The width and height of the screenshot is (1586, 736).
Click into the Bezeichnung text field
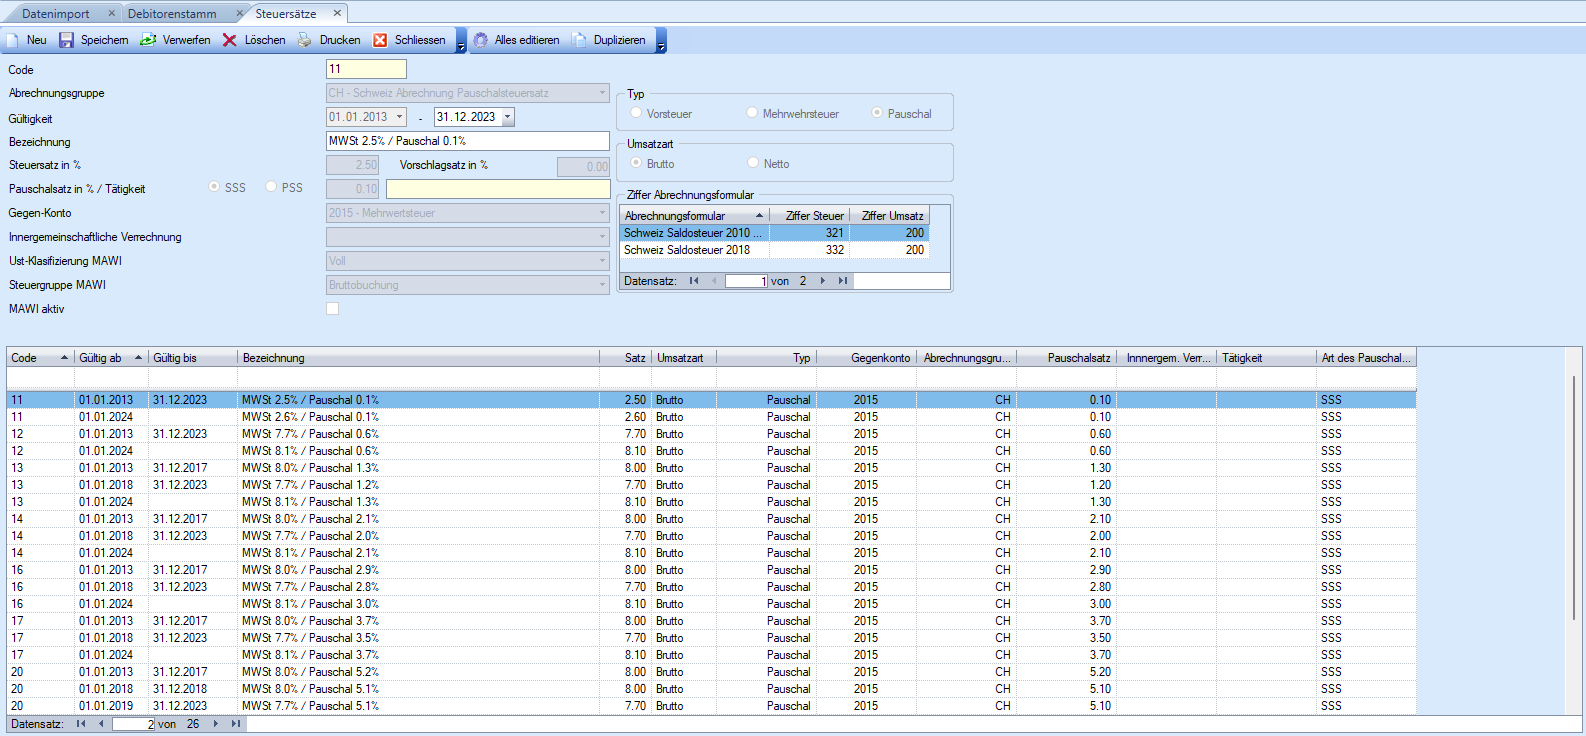click(x=467, y=141)
